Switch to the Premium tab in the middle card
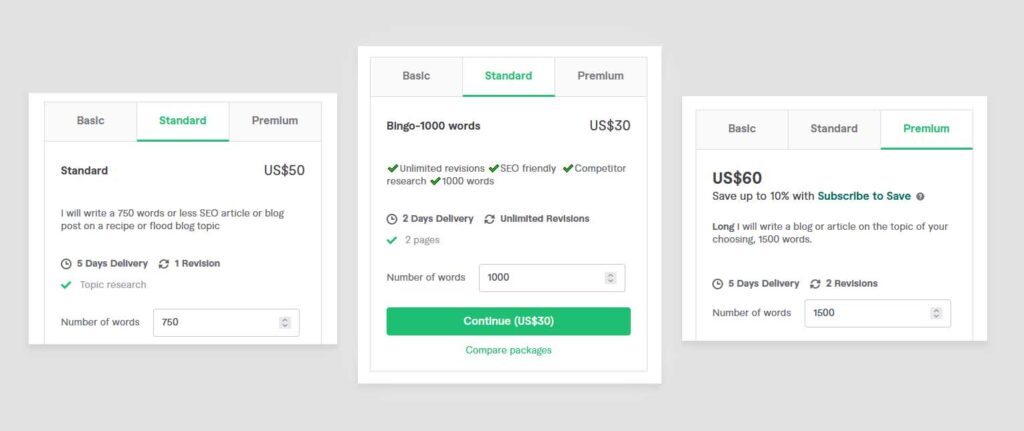 pos(600,76)
